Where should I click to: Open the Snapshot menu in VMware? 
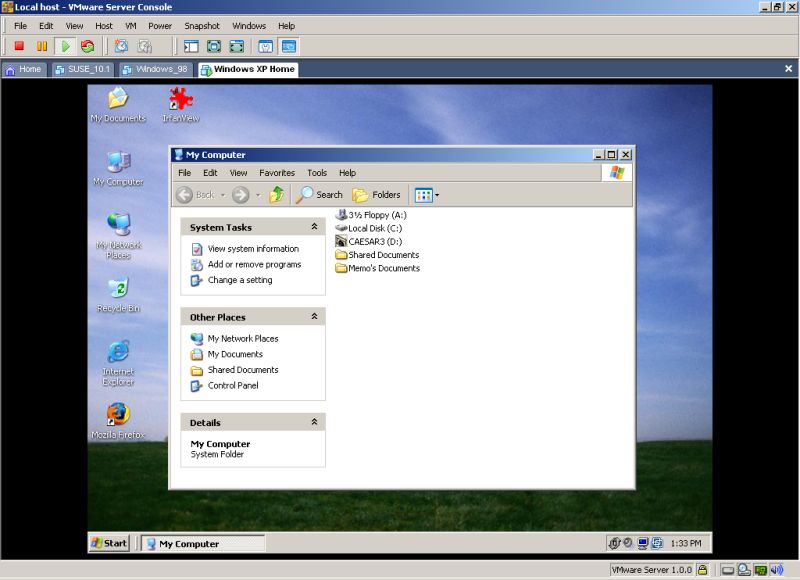click(x=202, y=25)
